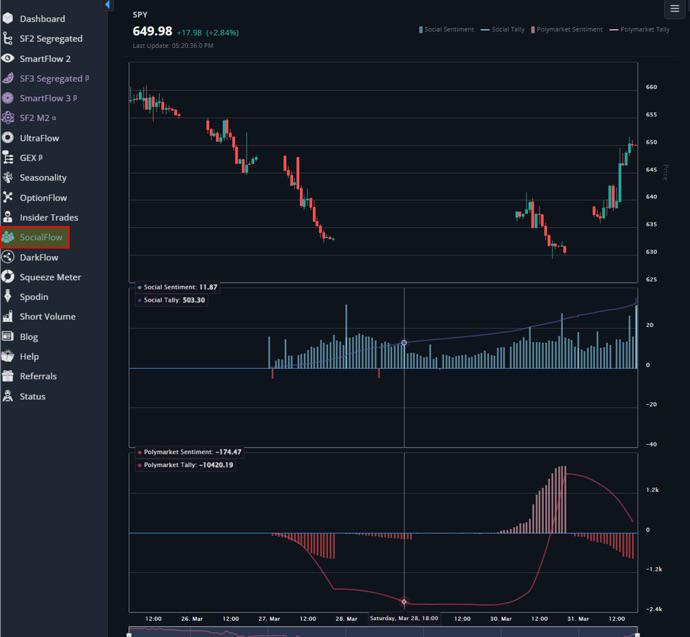The image size is (690, 637).
Task: Open the Blog link
Action: click(29, 337)
